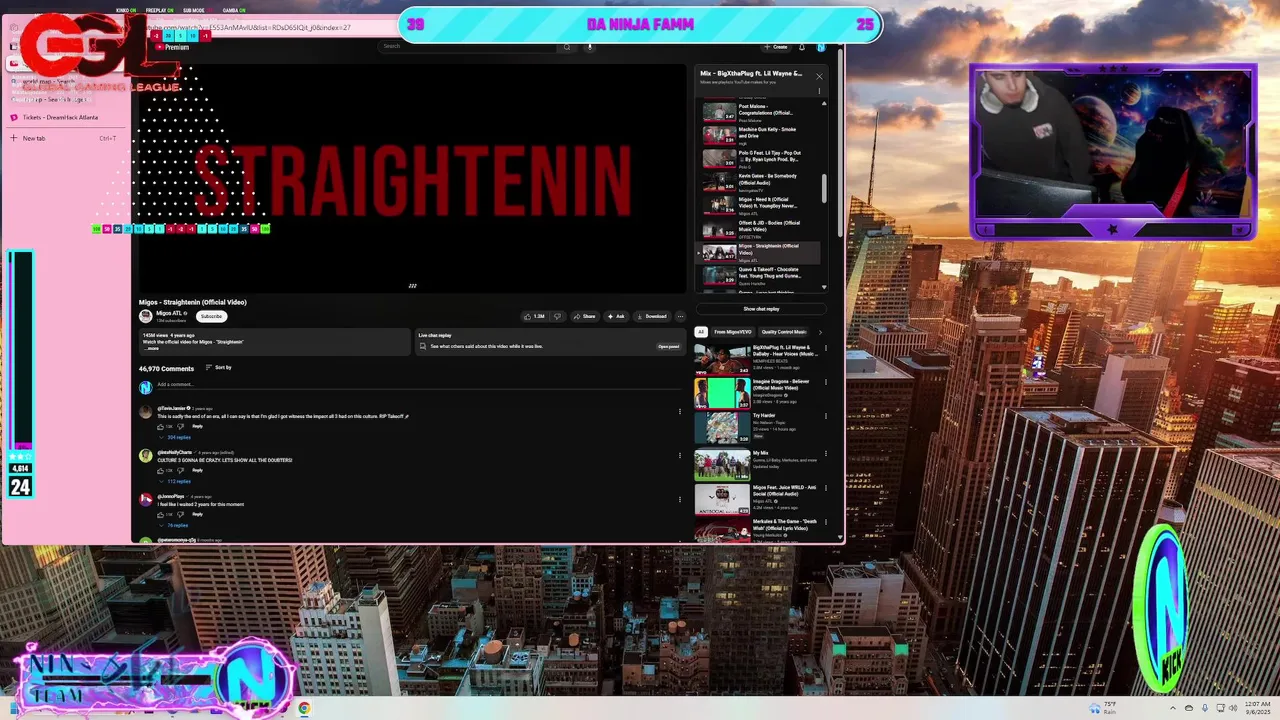Expand video description with ...more
This screenshot has width=1280, height=720.
tap(152, 348)
